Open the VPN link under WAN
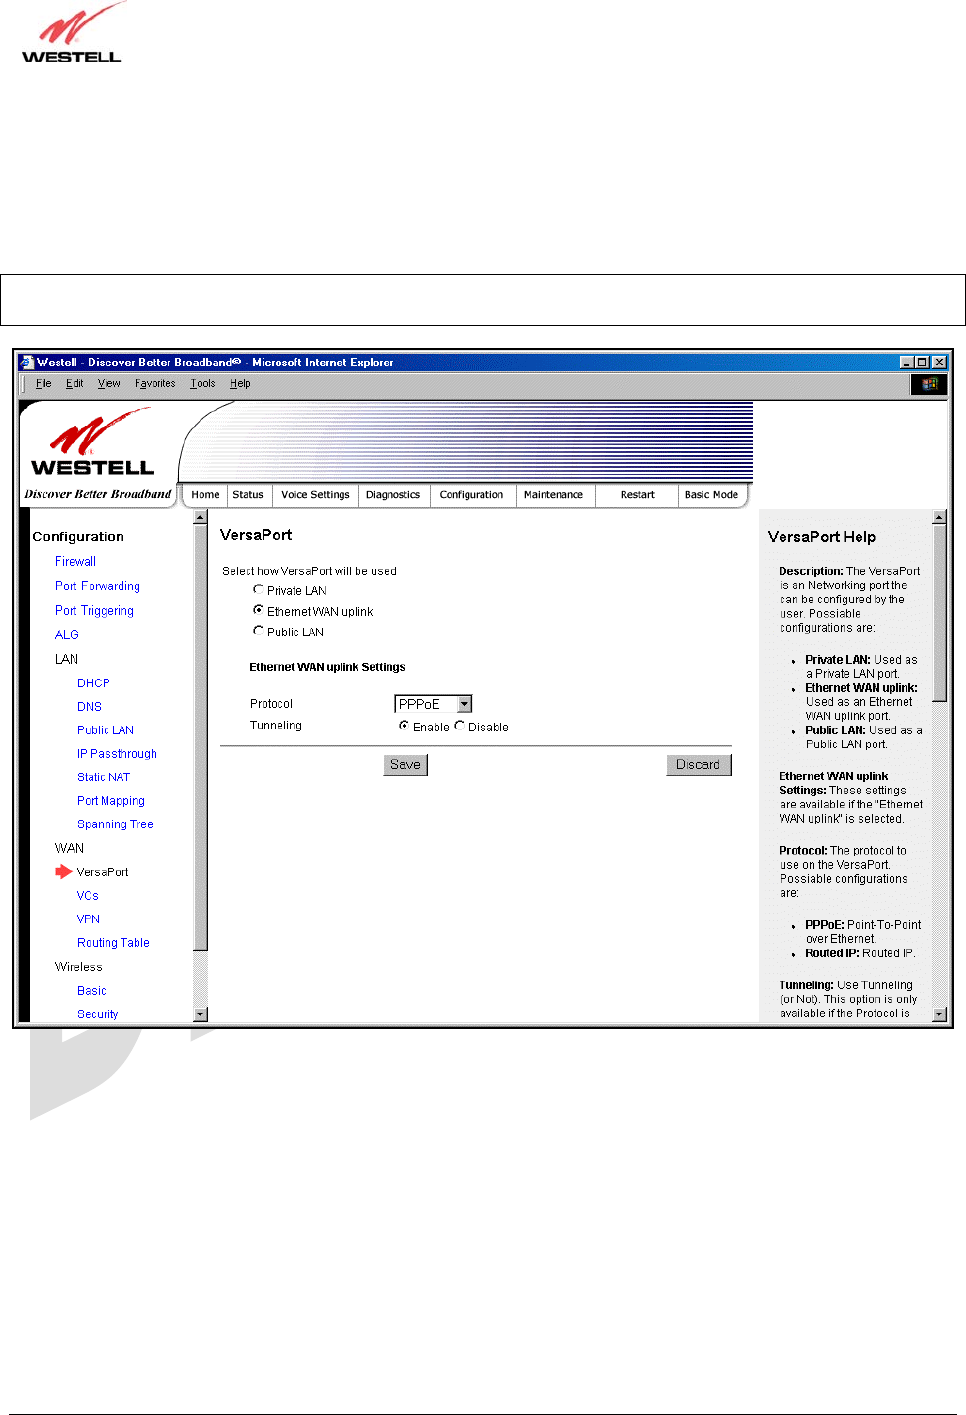The height and width of the screenshot is (1415, 966). click(88, 919)
